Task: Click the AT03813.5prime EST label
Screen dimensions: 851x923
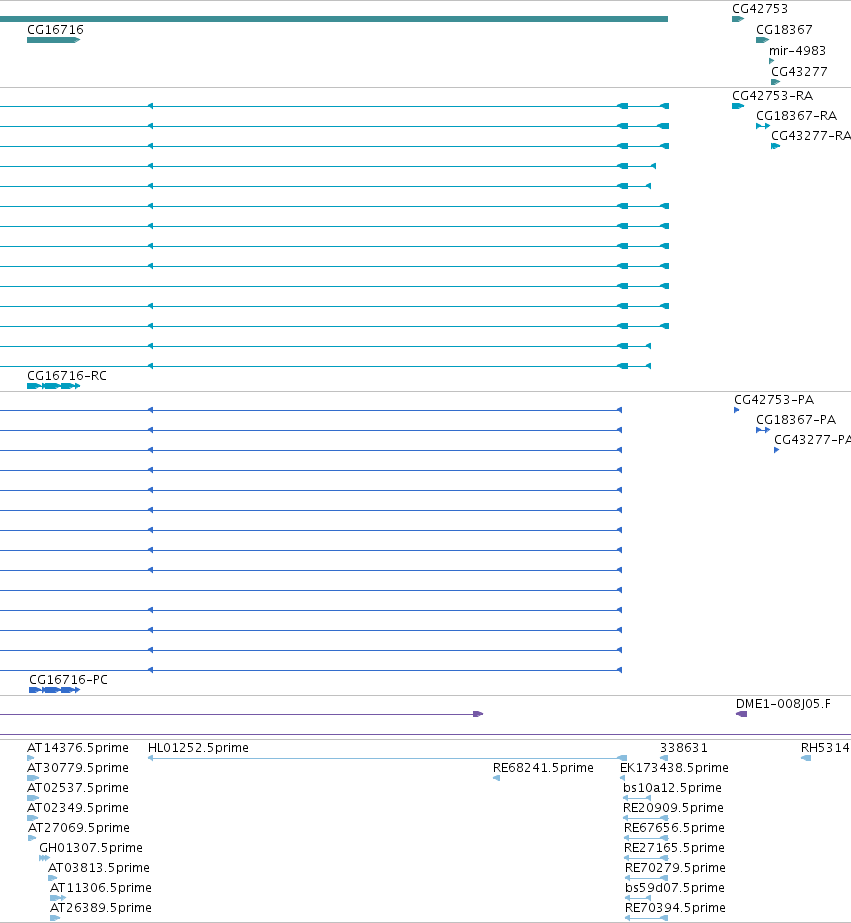Action: (x=99, y=868)
